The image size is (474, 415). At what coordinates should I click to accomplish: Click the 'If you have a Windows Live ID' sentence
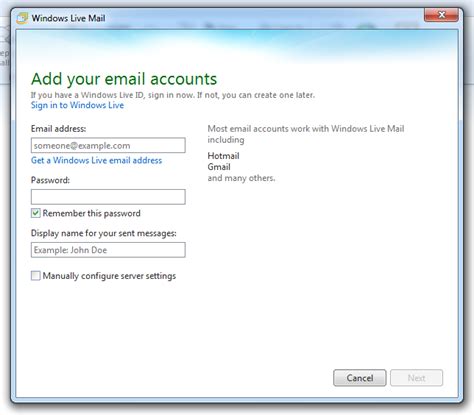(x=173, y=95)
